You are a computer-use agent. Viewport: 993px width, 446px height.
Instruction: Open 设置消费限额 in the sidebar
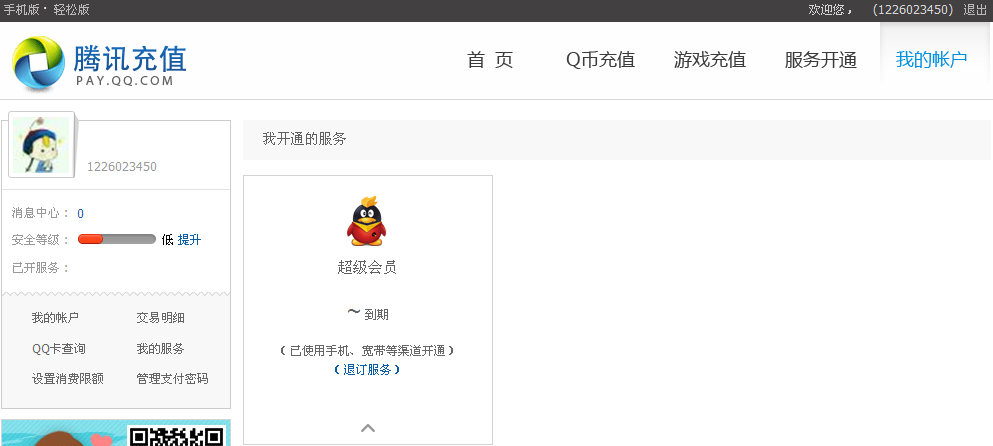coord(67,378)
